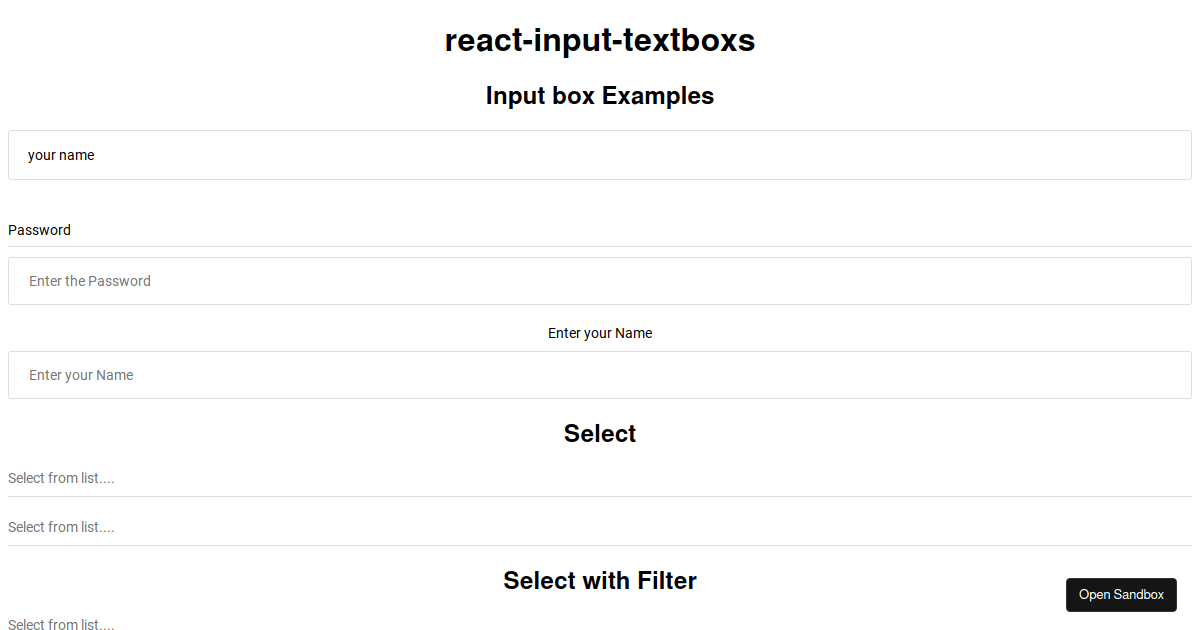Place cursor in the password entry box

click(x=599, y=281)
